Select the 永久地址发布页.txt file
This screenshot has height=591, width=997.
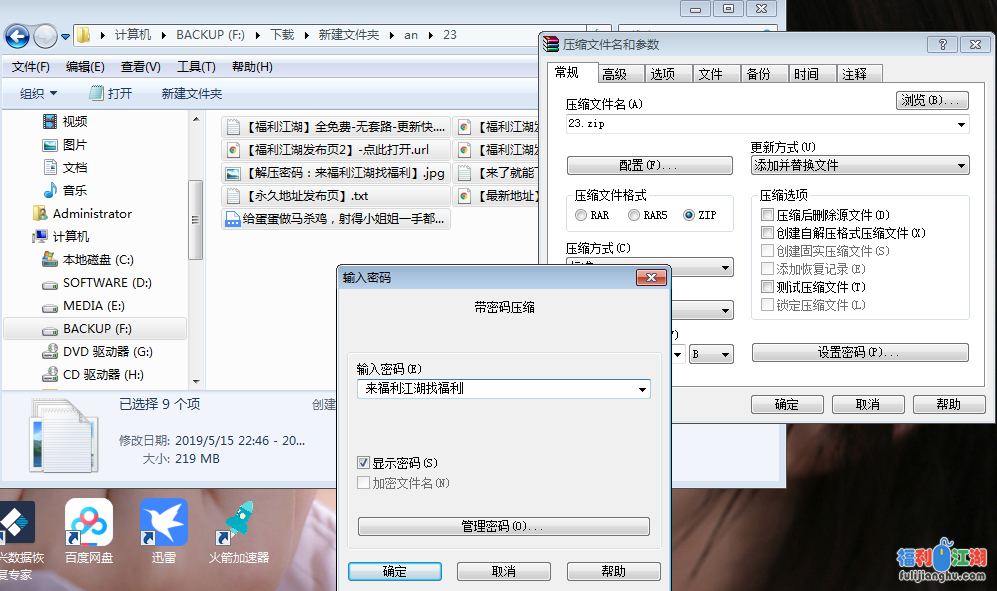(x=232, y=196)
